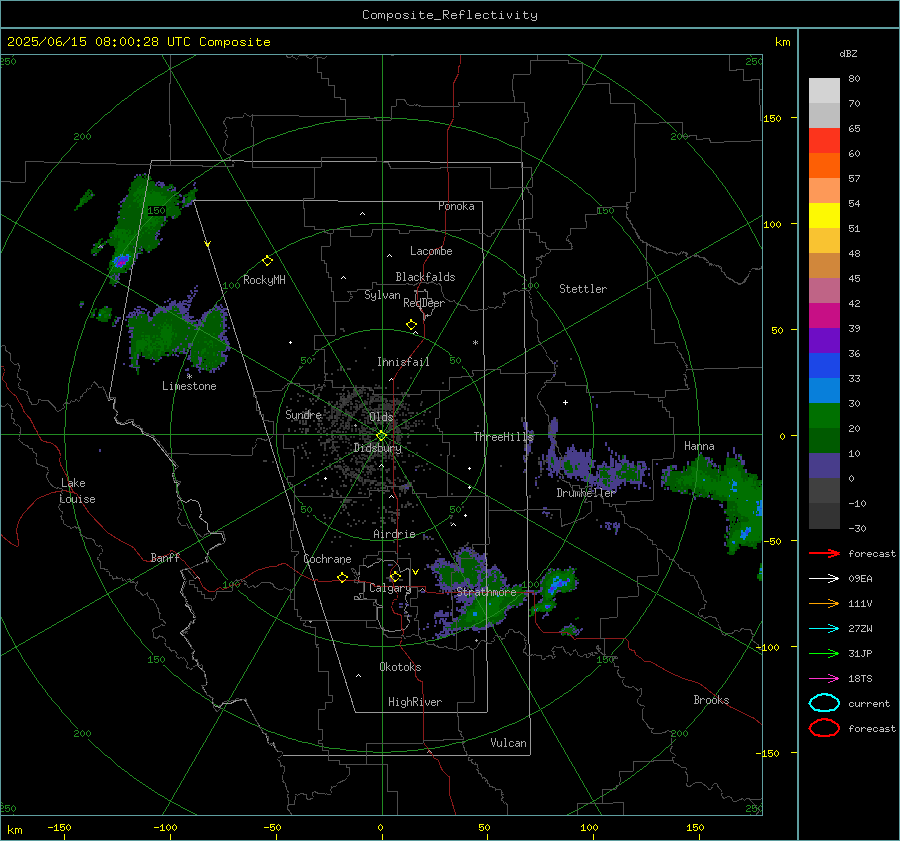This screenshot has width=900, height=841.
Task: Select the Strathmore label on the map
Action: (x=486, y=592)
